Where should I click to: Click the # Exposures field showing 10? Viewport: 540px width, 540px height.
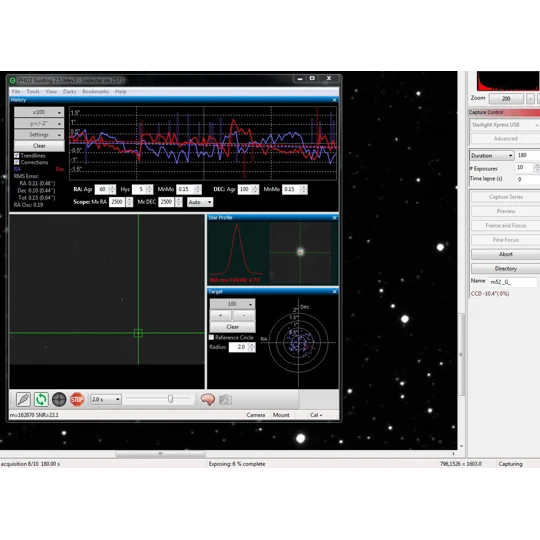(x=524, y=167)
